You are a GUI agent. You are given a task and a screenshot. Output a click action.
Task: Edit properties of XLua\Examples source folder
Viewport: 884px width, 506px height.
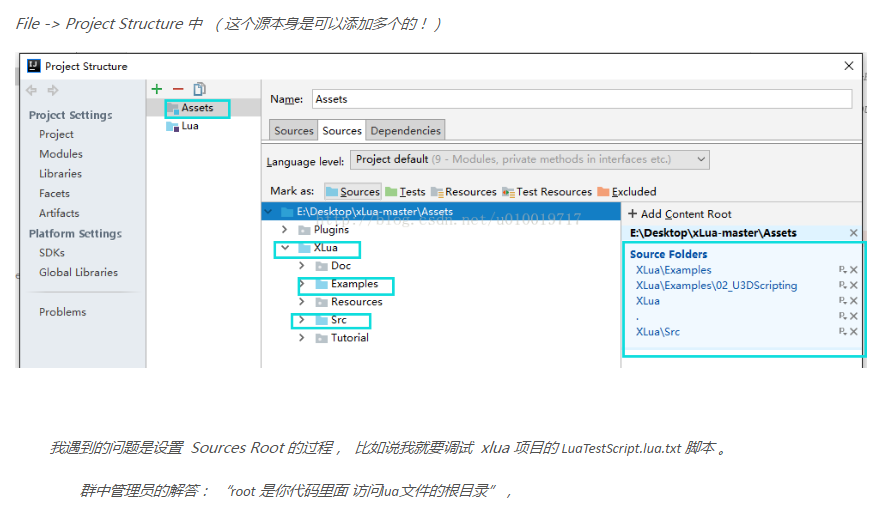tap(842, 270)
